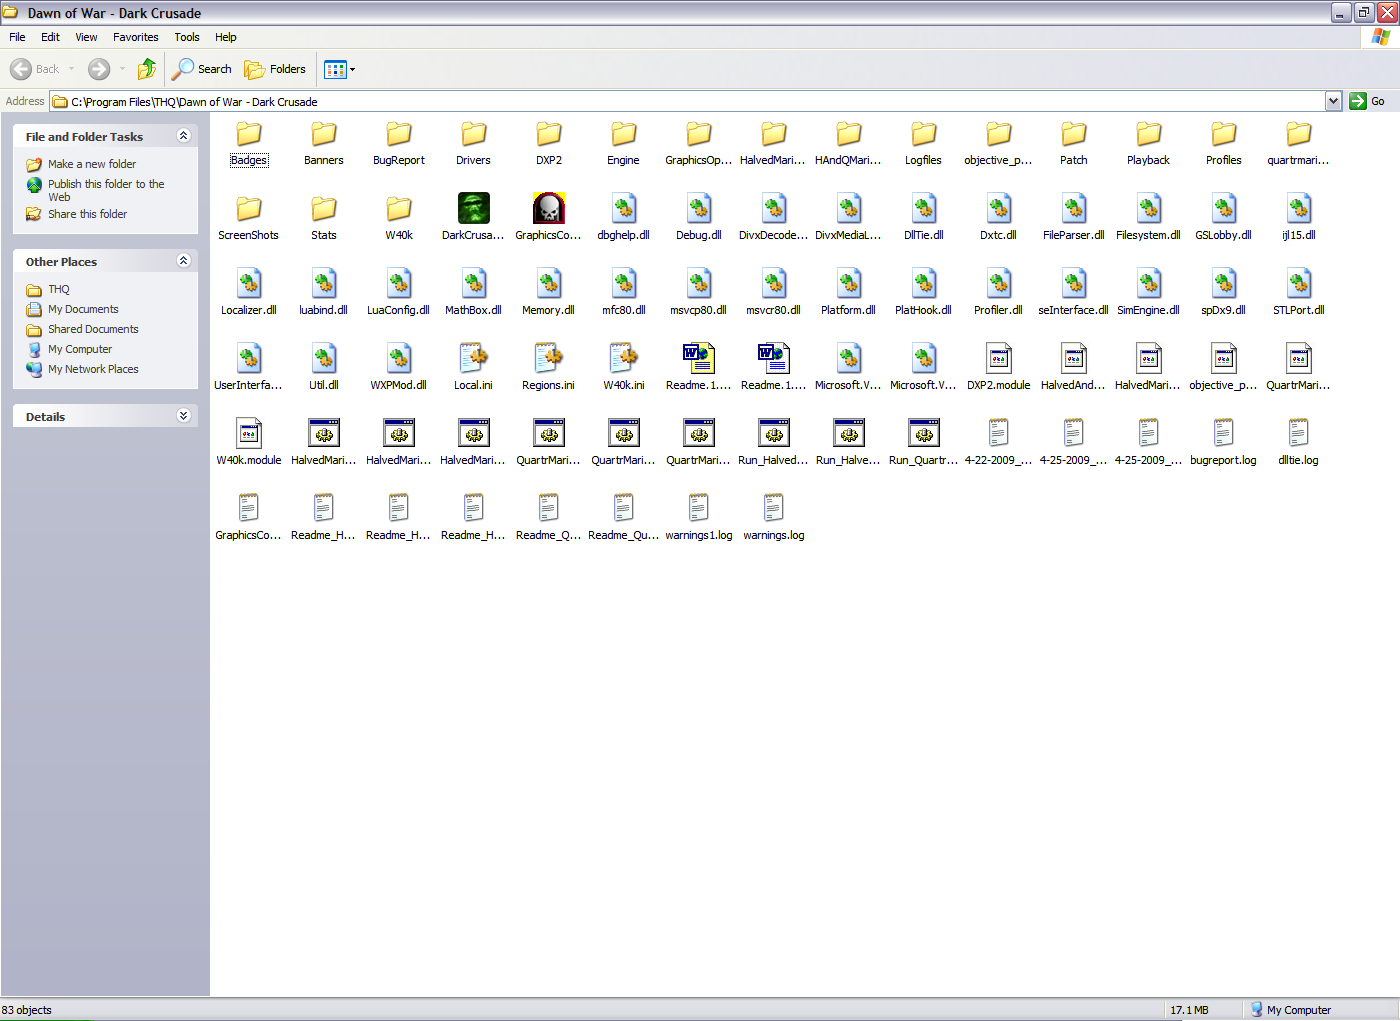Click the Go button
Image resolution: width=1400 pixels, height=1021 pixels.
[1368, 101]
